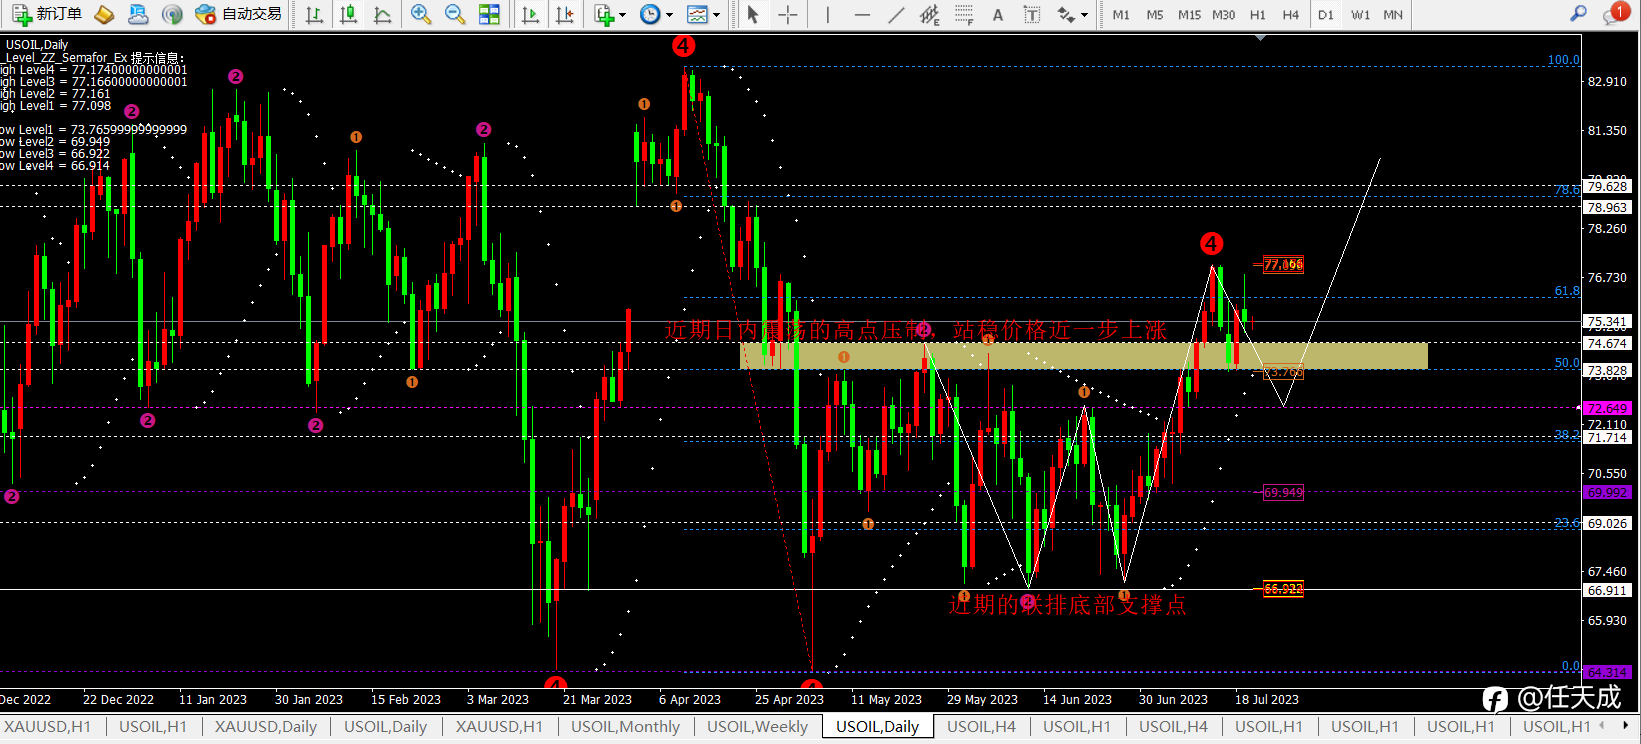Open the search magnifier icon

pyautogui.click(x=1578, y=14)
